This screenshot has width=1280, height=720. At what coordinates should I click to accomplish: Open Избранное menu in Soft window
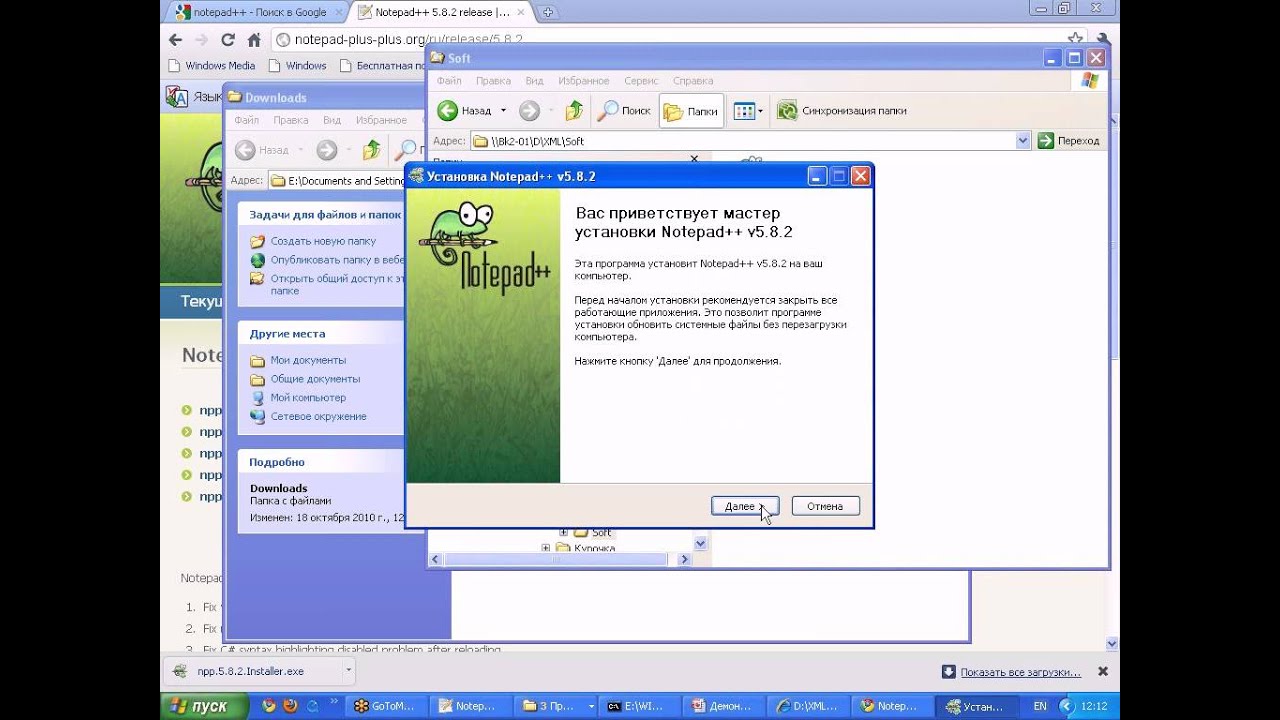point(584,81)
